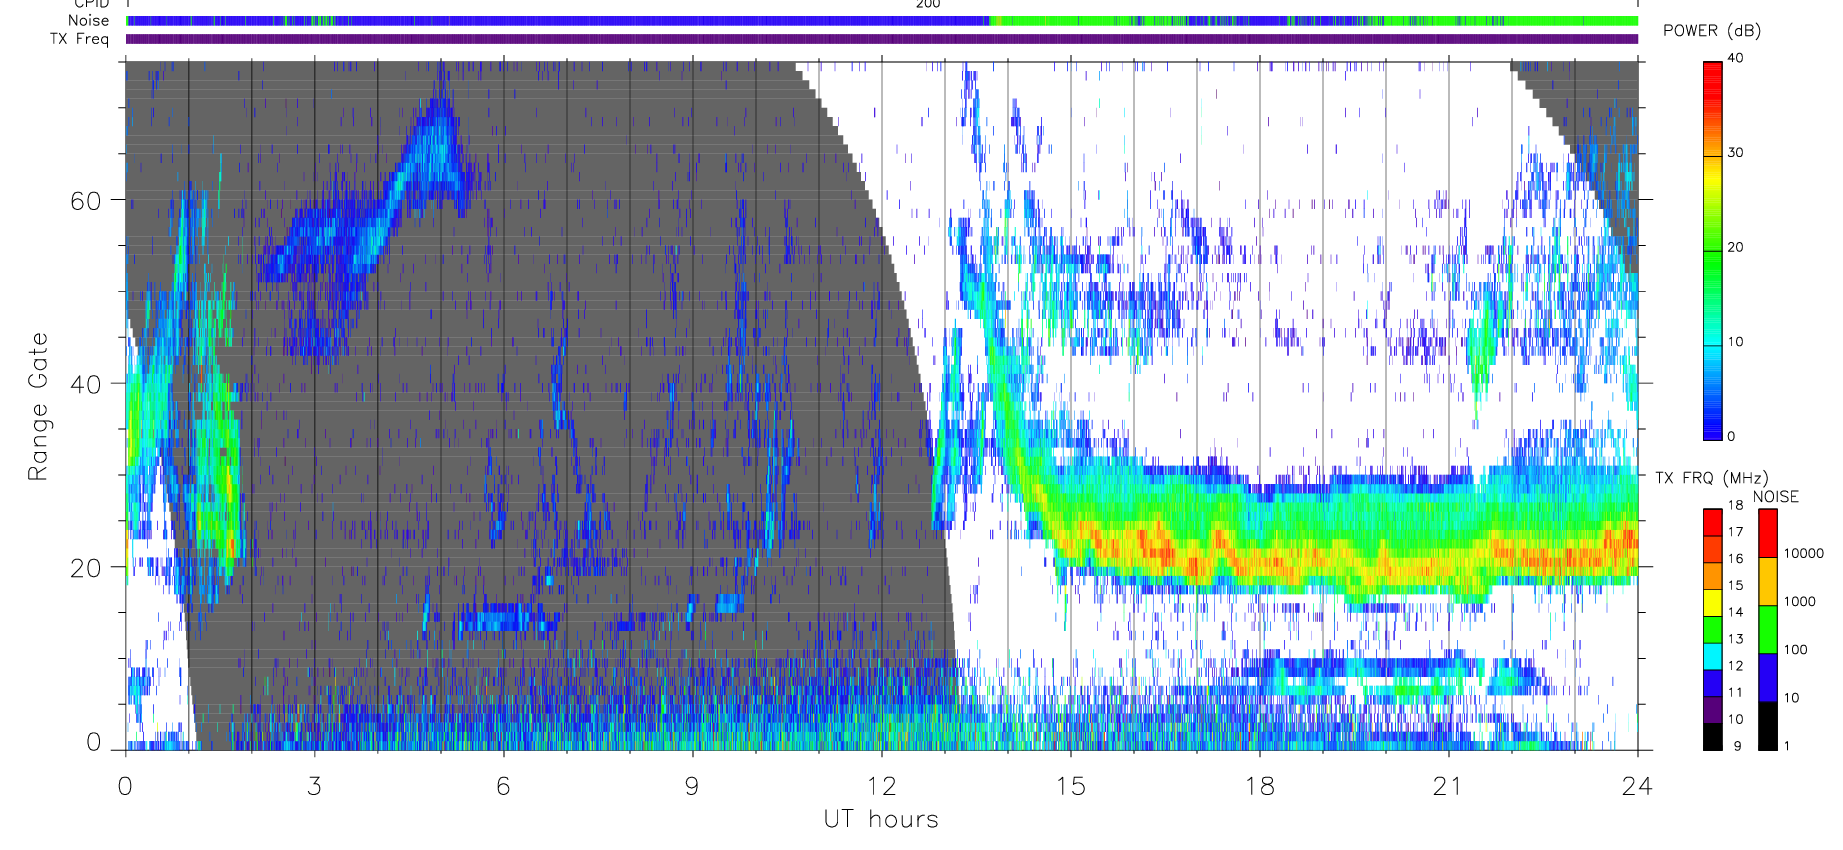Click the 40 label on the Range Gate axis

[86, 384]
